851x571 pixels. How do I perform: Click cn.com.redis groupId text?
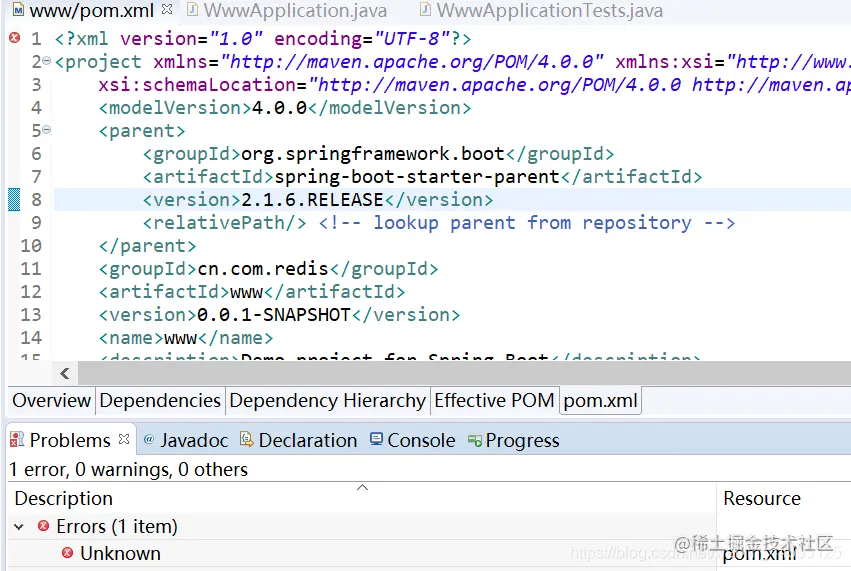[x=263, y=269]
